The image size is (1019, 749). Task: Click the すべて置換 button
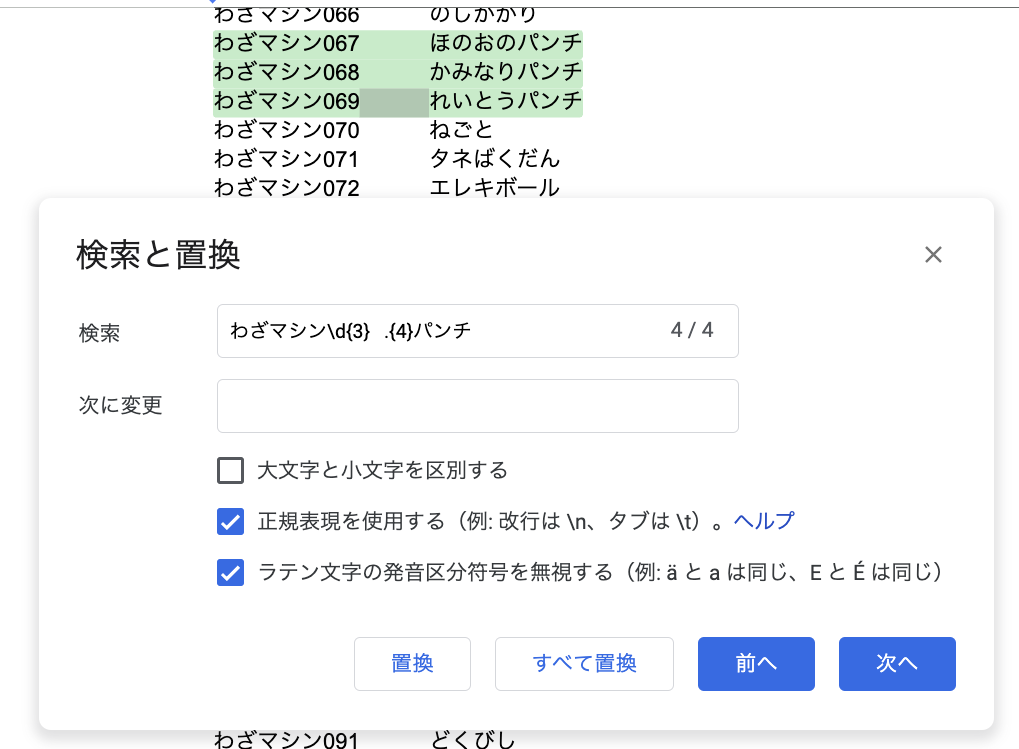[584, 663]
